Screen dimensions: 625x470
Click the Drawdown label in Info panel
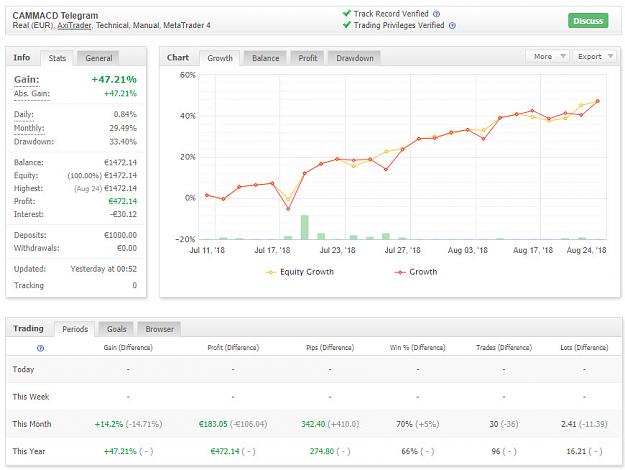coord(33,142)
